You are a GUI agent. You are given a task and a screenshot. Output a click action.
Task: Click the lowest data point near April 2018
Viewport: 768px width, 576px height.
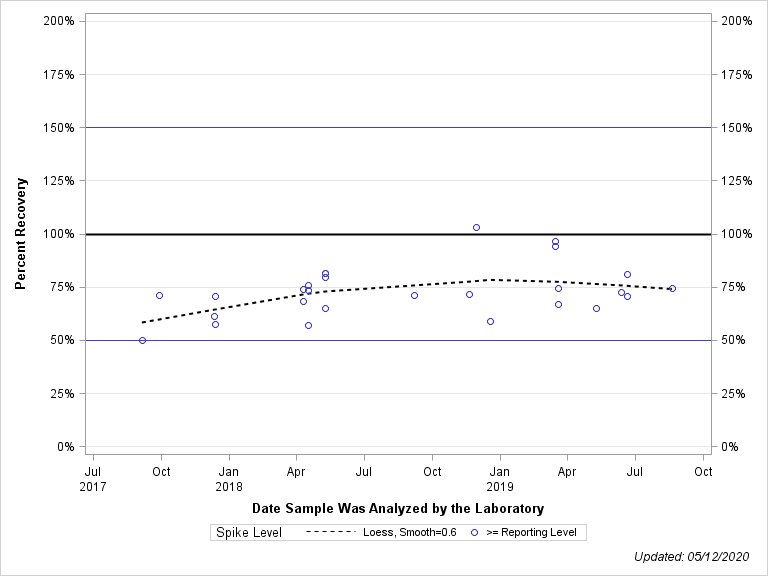(x=309, y=326)
